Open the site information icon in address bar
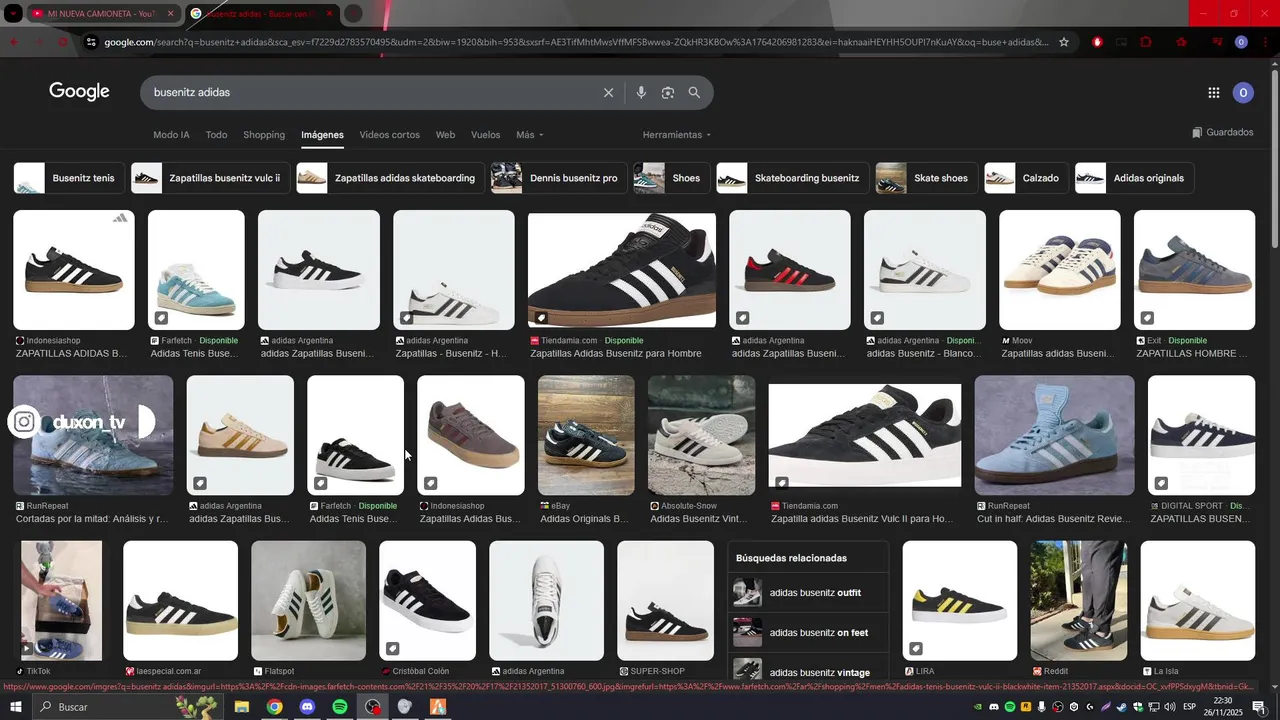1280x720 pixels. [x=91, y=42]
